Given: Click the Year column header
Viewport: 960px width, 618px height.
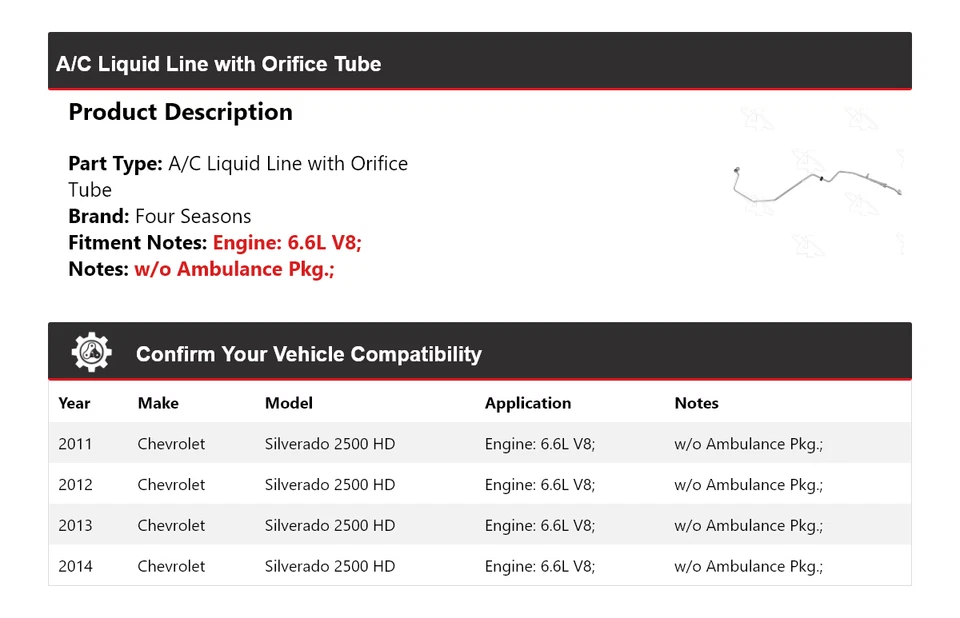Looking at the screenshot, I should (x=74, y=403).
